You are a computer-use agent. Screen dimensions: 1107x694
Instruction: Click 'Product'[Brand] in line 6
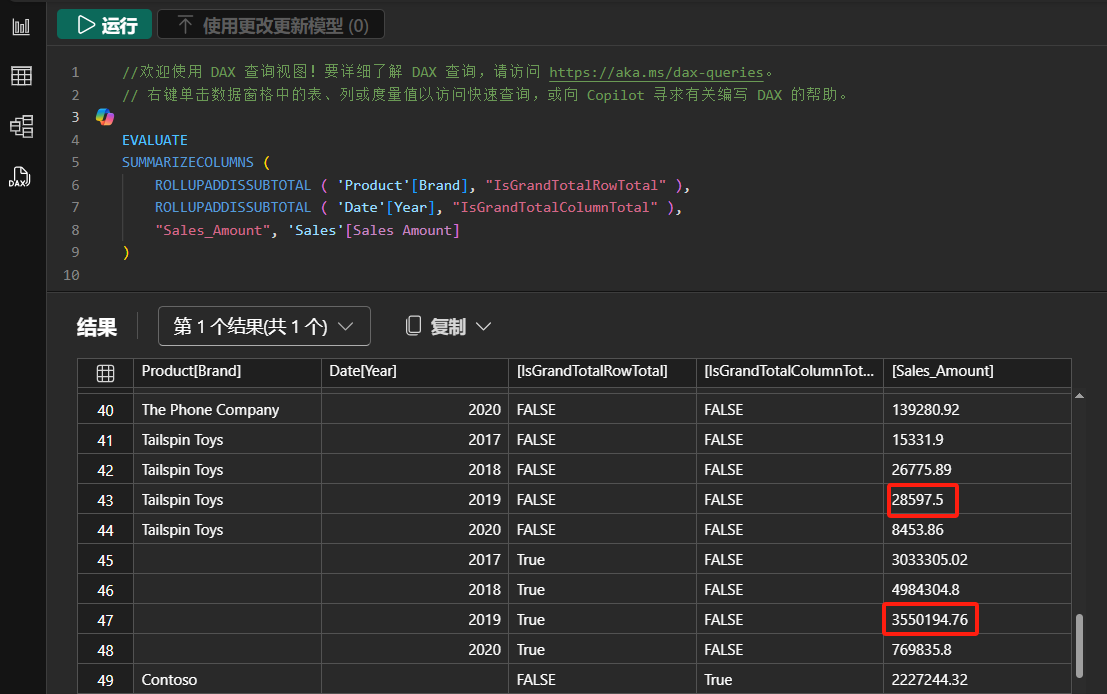click(x=402, y=185)
